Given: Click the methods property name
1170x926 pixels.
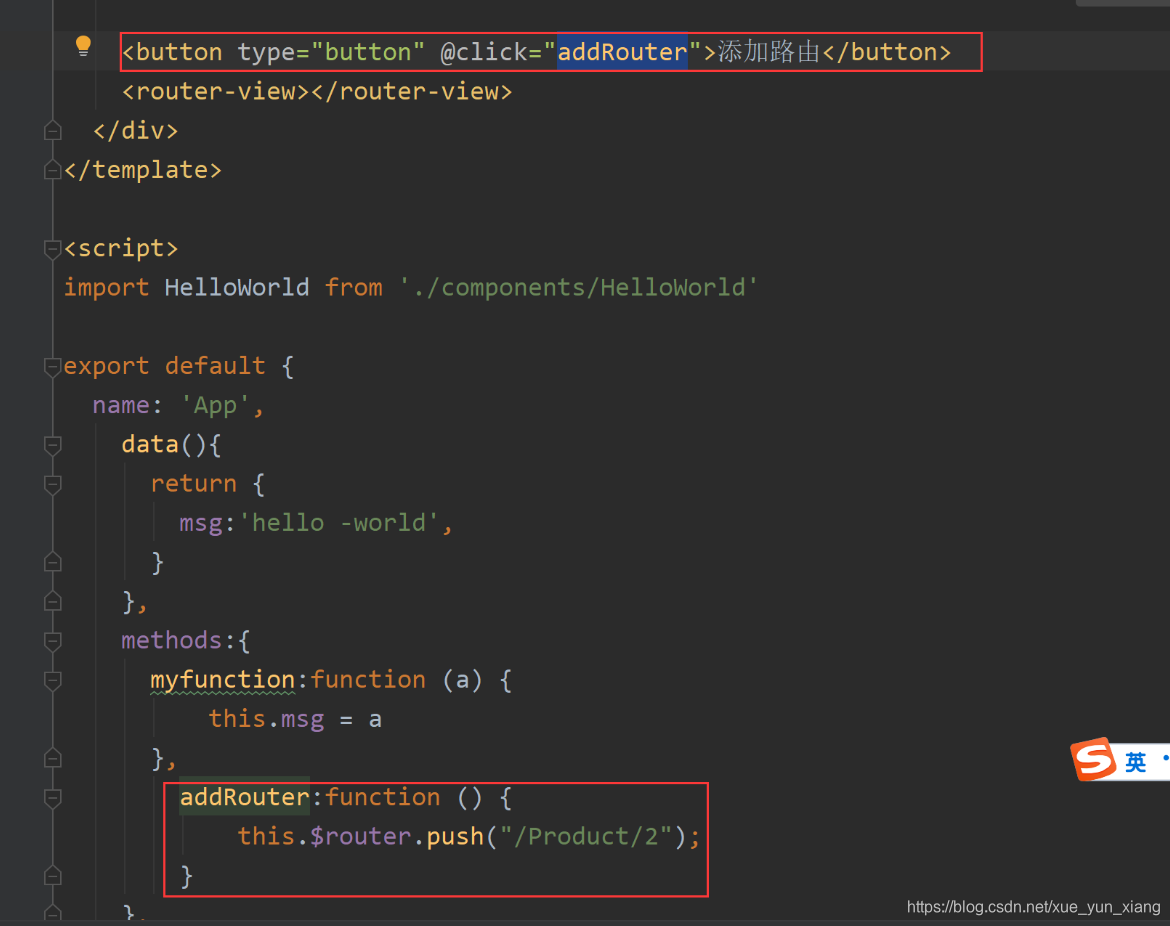Looking at the screenshot, I should [x=172, y=641].
